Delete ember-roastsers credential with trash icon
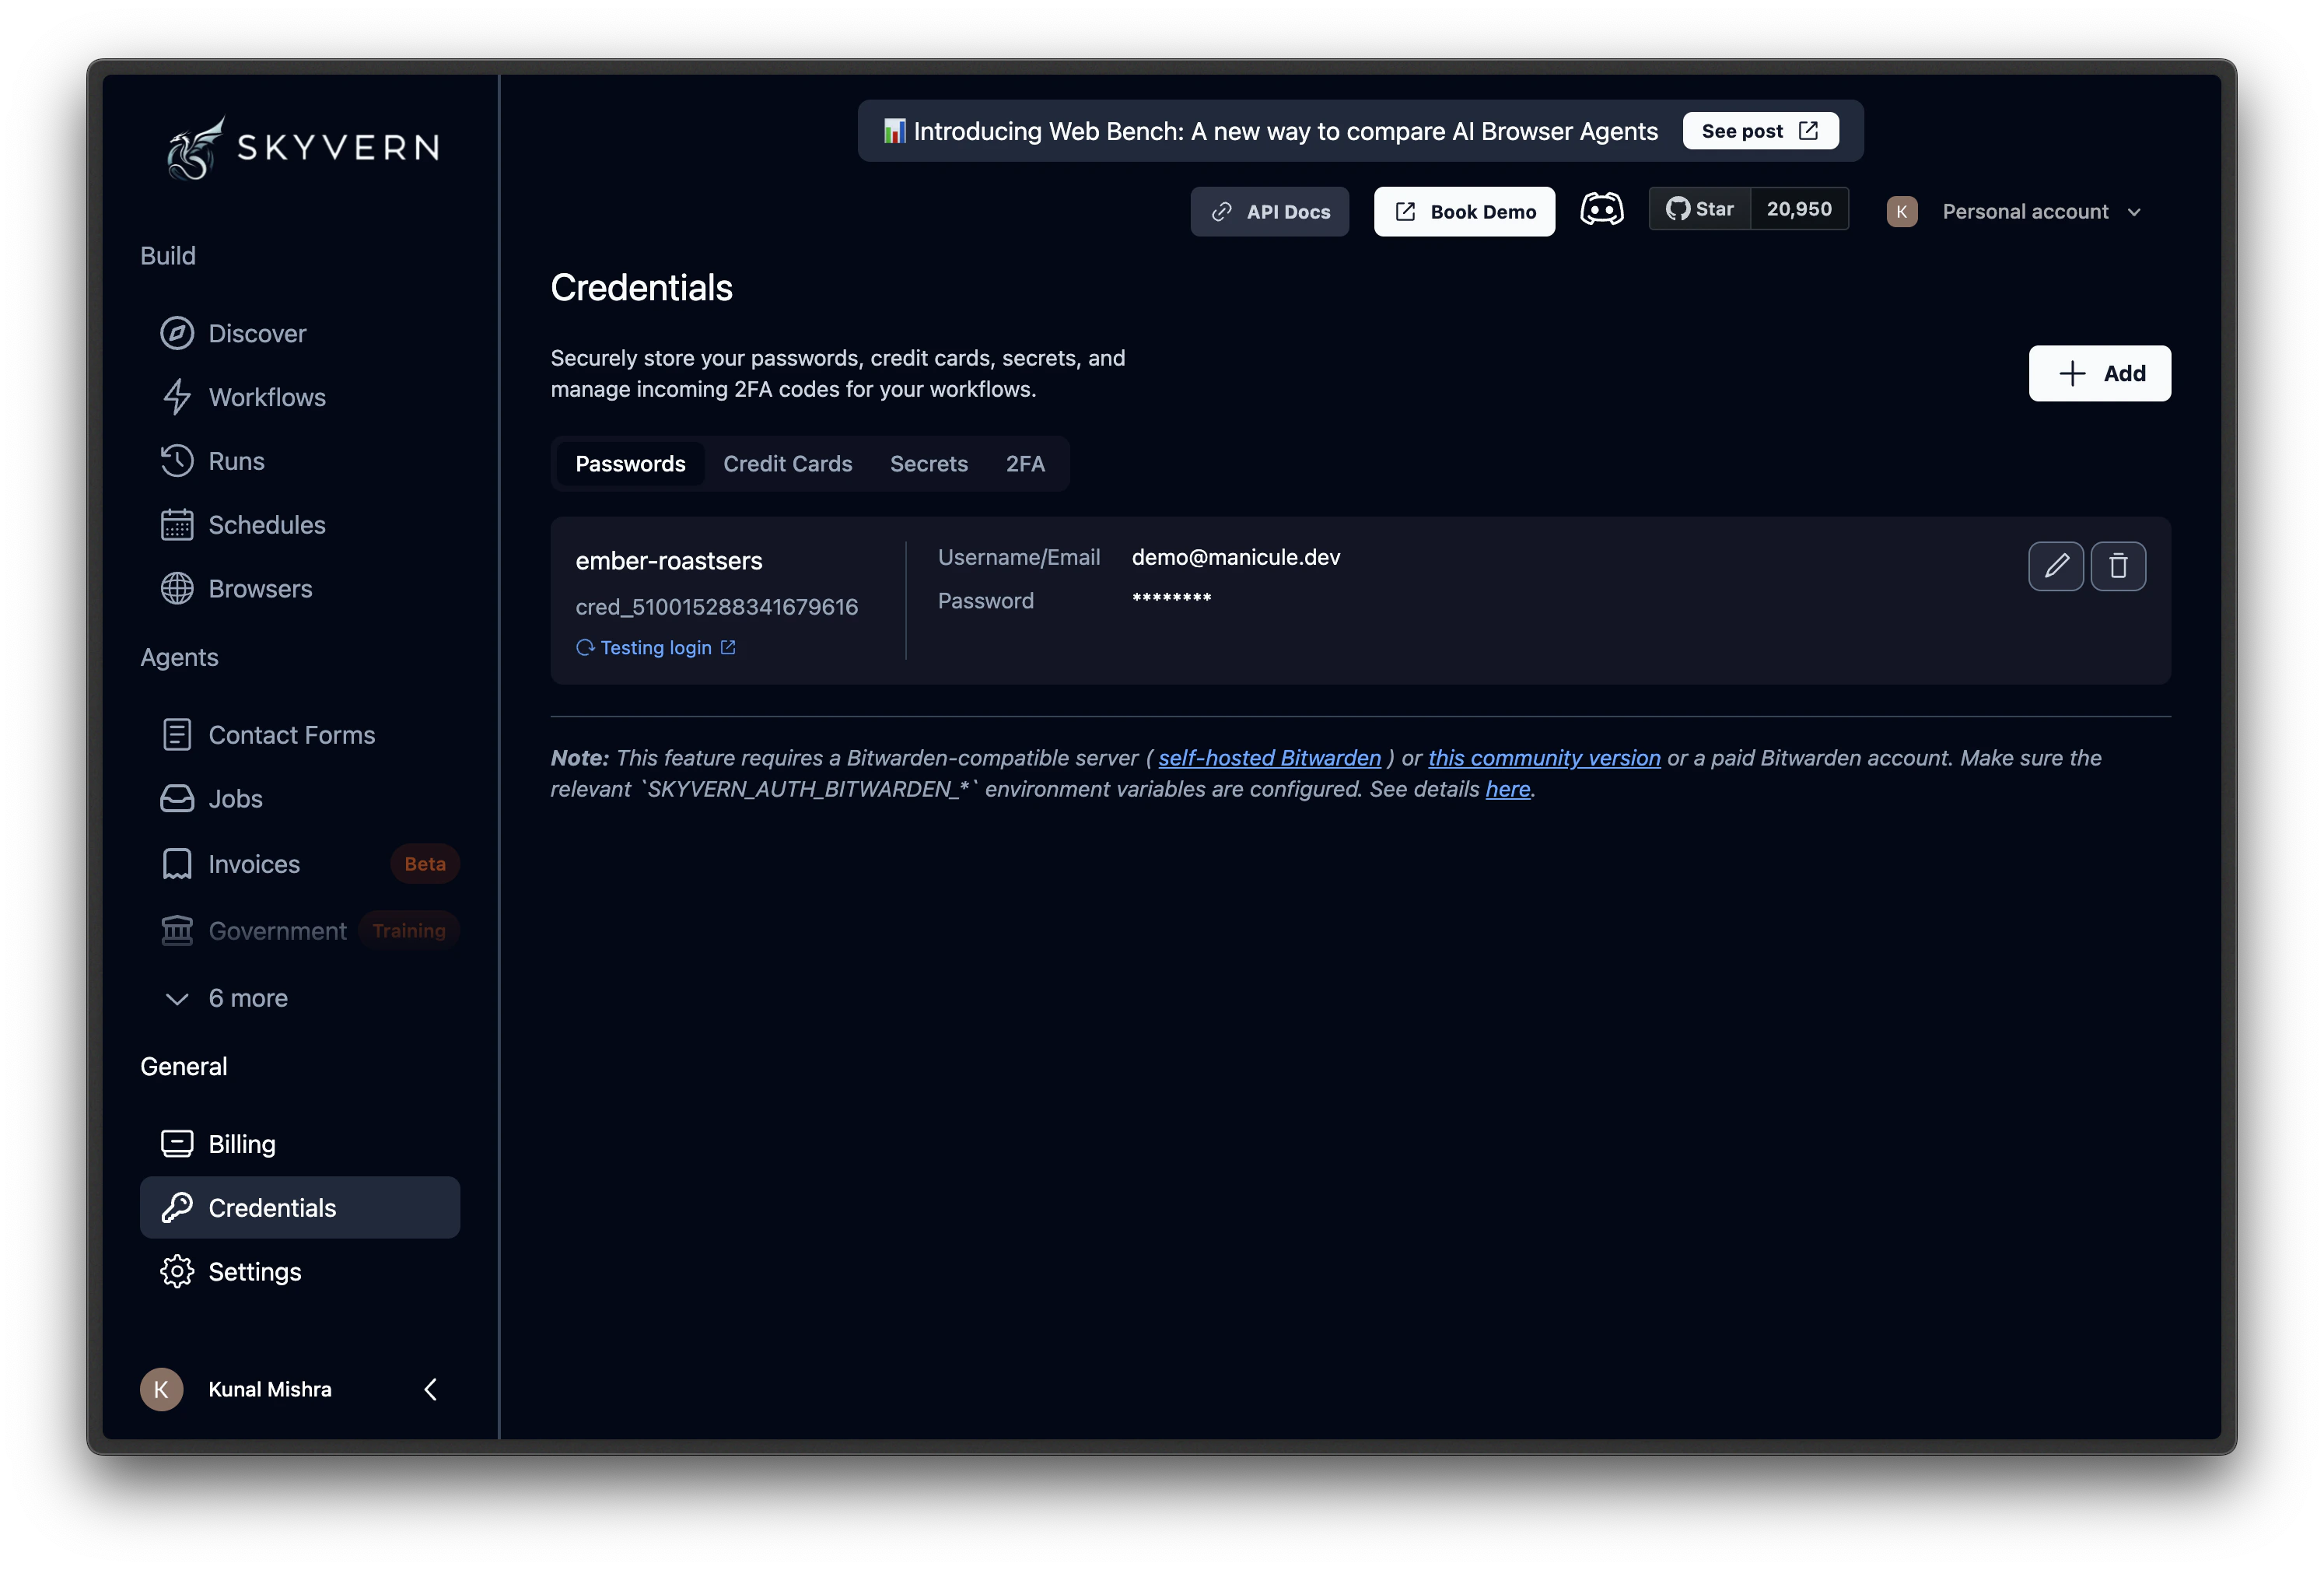This screenshot has width=2324, height=1570. (x=2117, y=566)
